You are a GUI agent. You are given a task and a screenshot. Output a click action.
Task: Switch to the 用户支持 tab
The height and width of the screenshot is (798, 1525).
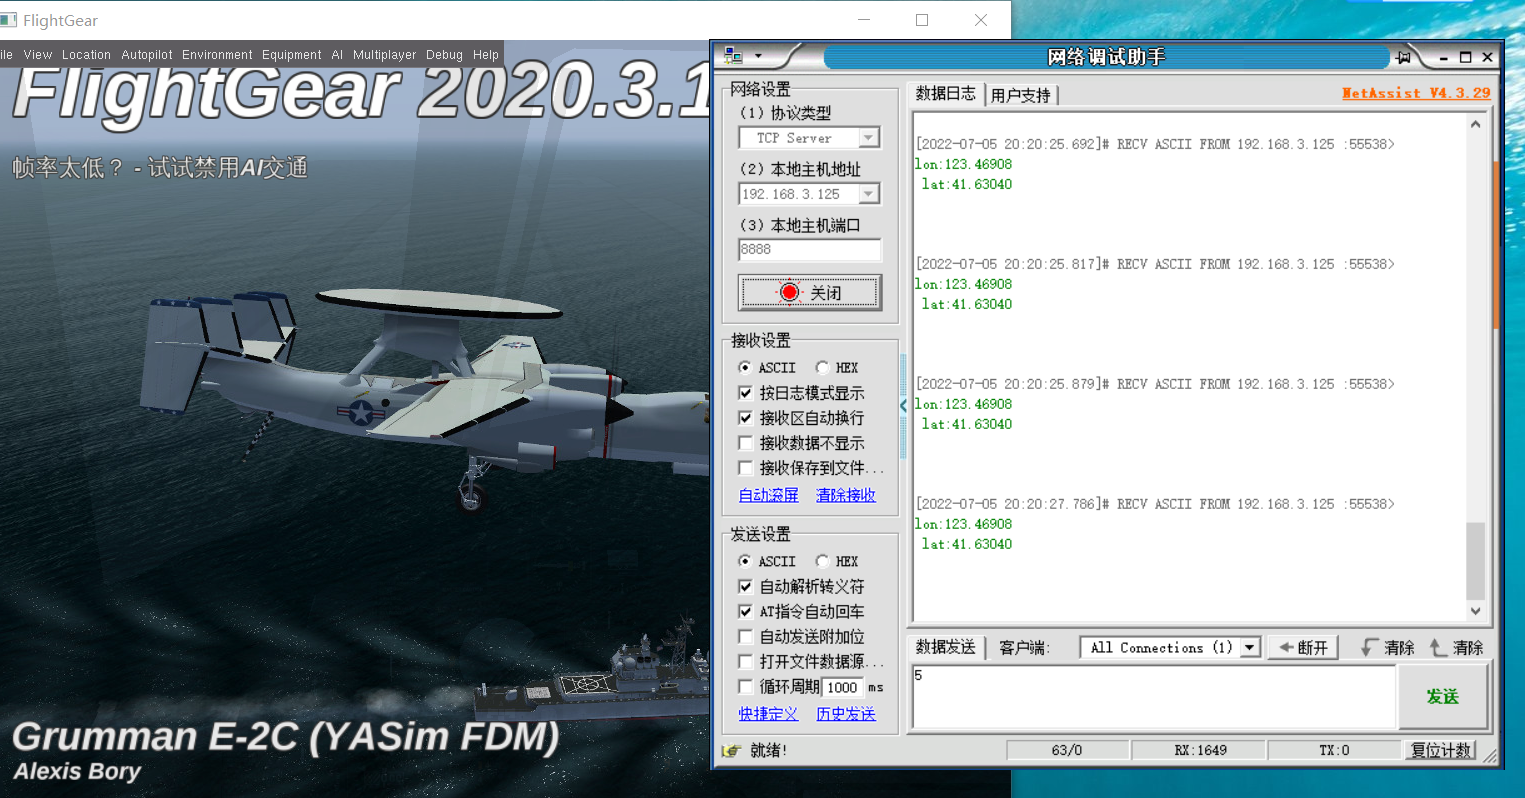click(1021, 95)
